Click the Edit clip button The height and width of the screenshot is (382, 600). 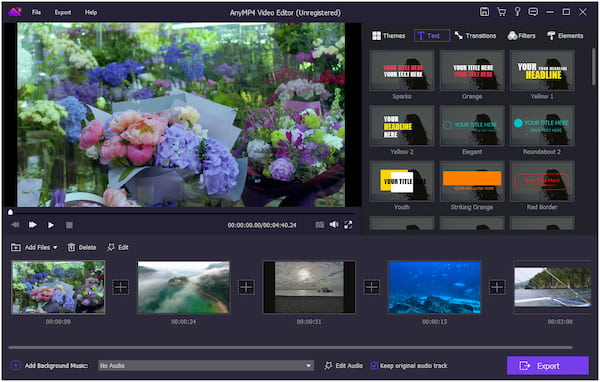[x=117, y=247]
